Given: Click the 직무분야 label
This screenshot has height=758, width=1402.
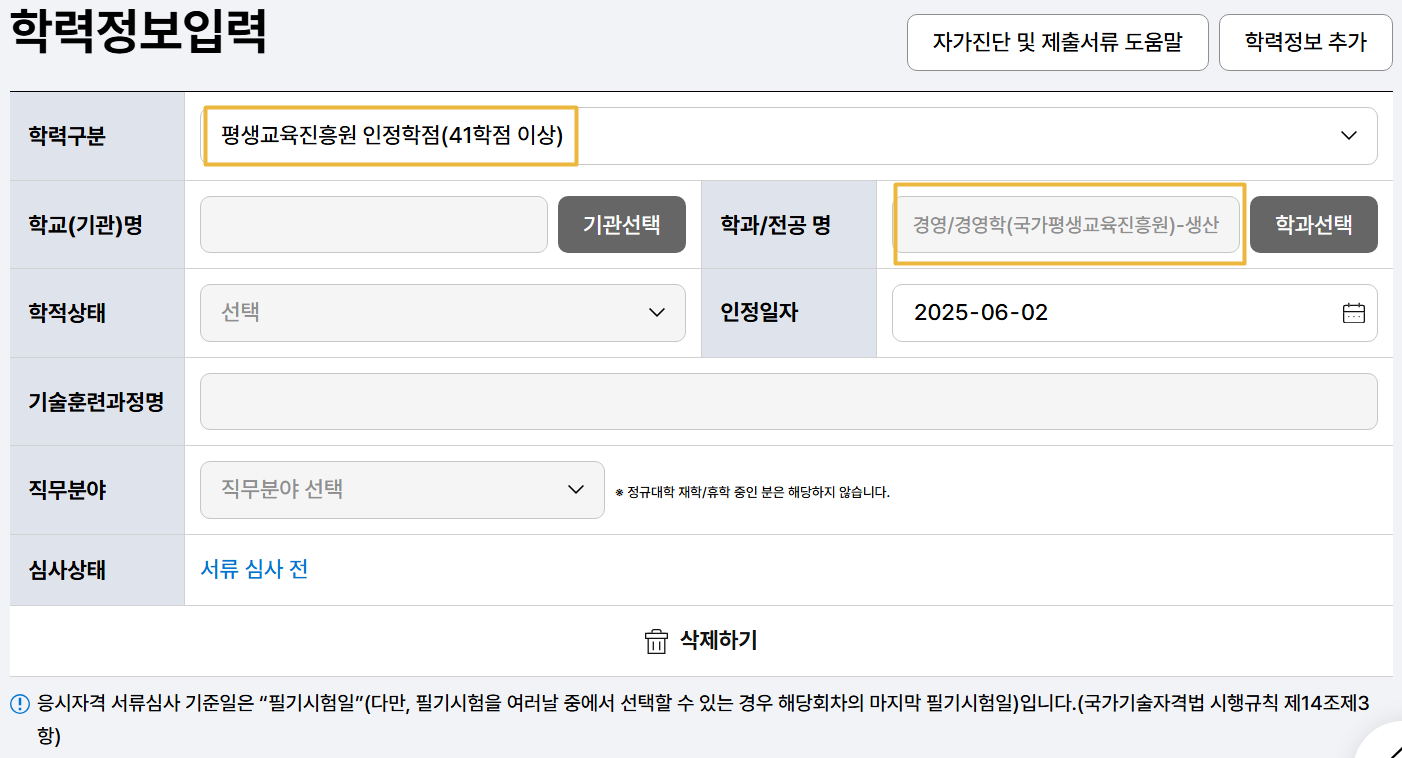Looking at the screenshot, I should tap(67, 490).
